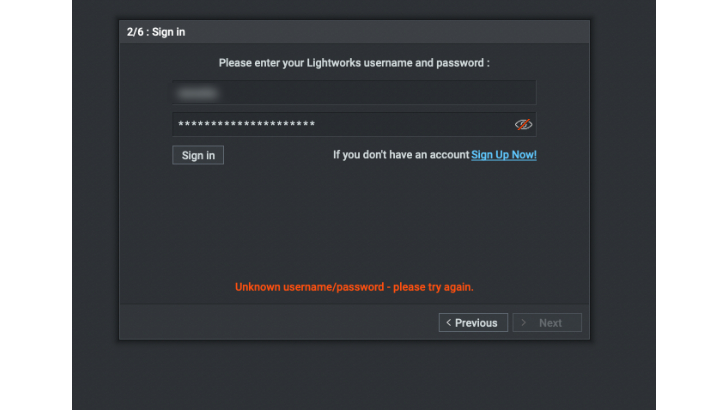Focus the Lightworks username field

[x=354, y=92]
